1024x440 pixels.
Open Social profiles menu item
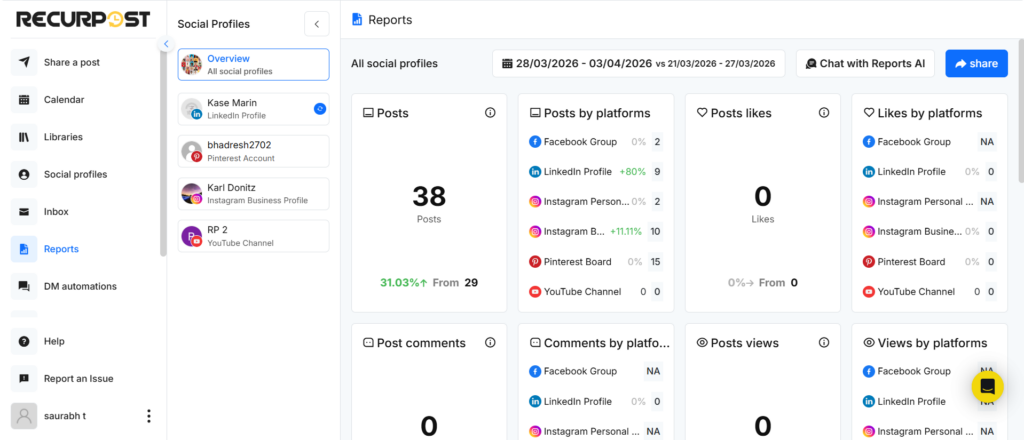[x=76, y=174]
